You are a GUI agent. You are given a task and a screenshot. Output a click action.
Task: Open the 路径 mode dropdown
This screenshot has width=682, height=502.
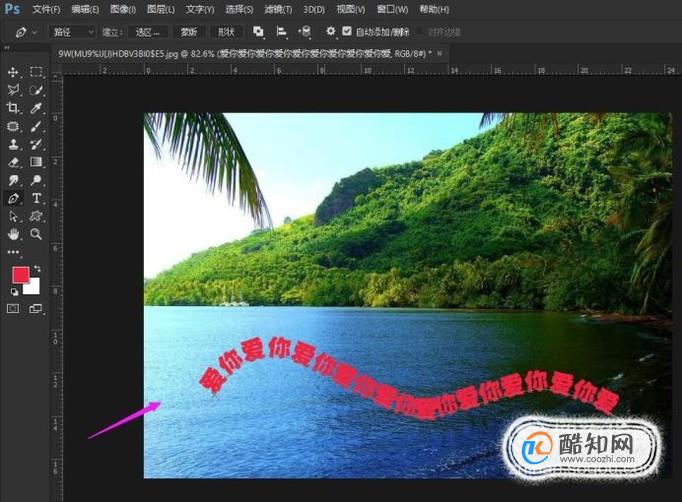point(73,32)
